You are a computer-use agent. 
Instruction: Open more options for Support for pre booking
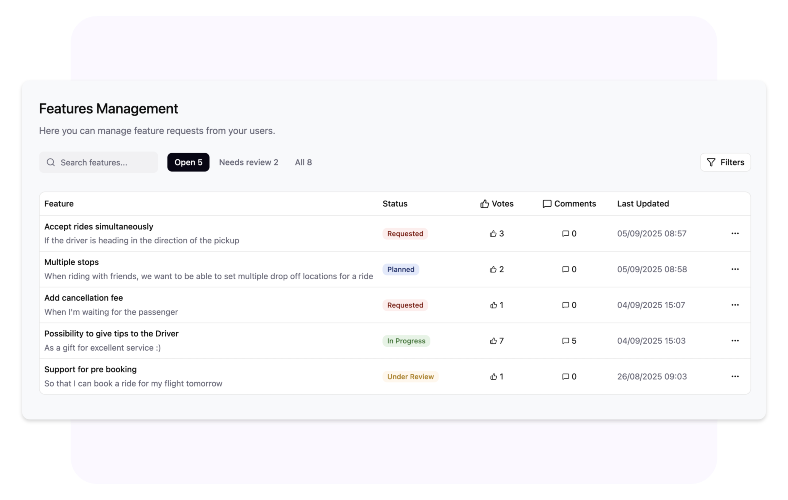point(735,376)
